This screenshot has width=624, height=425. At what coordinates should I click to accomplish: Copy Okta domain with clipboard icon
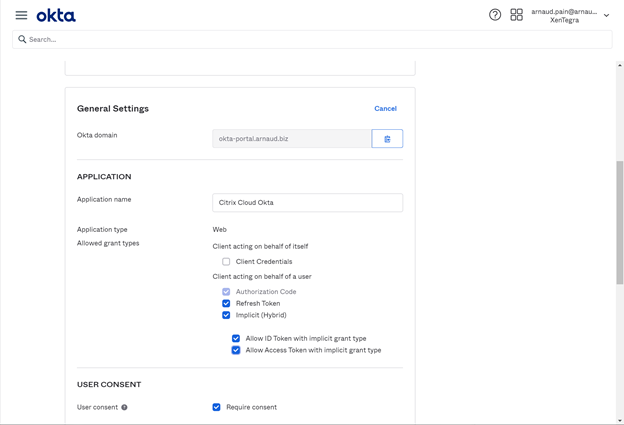[387, 139]
